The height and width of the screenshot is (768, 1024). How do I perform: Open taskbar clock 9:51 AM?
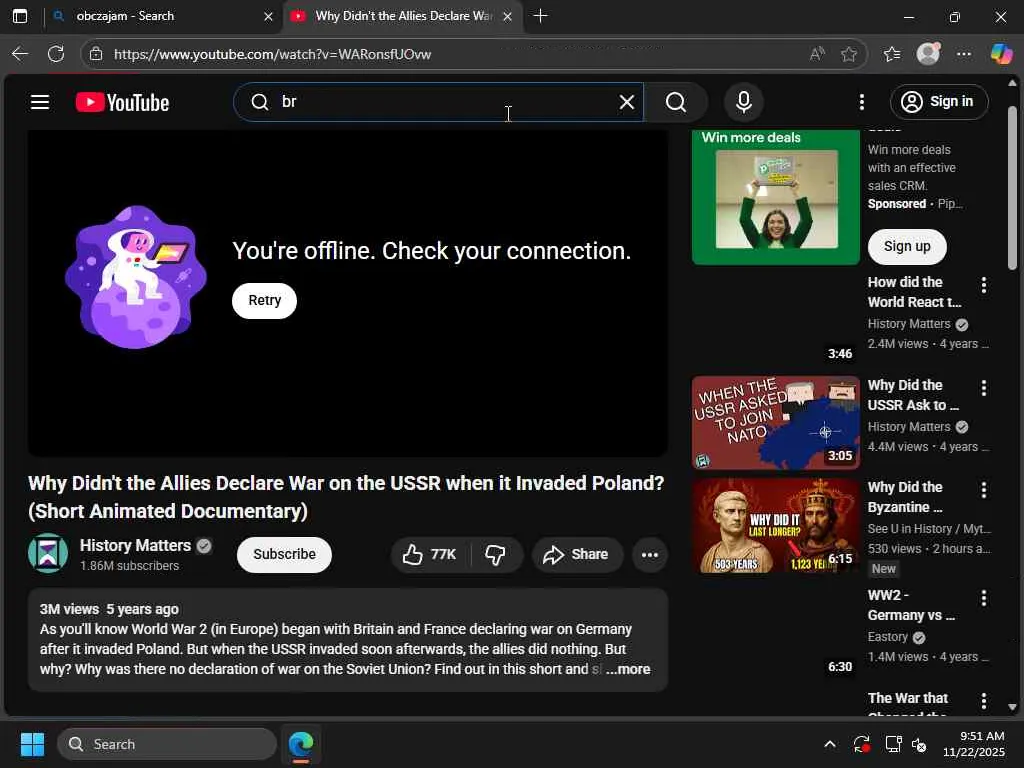[x=973, y=744]
